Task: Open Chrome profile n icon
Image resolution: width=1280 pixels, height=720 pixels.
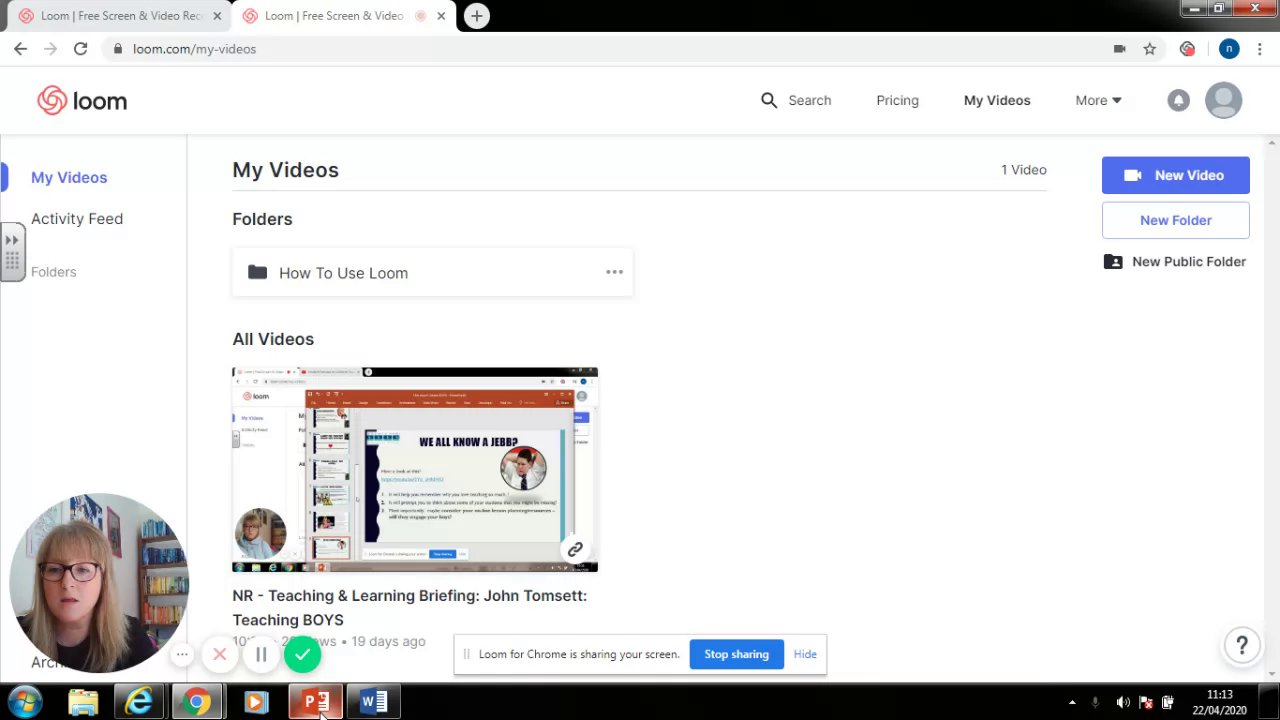Action: tap(1229, 48)
